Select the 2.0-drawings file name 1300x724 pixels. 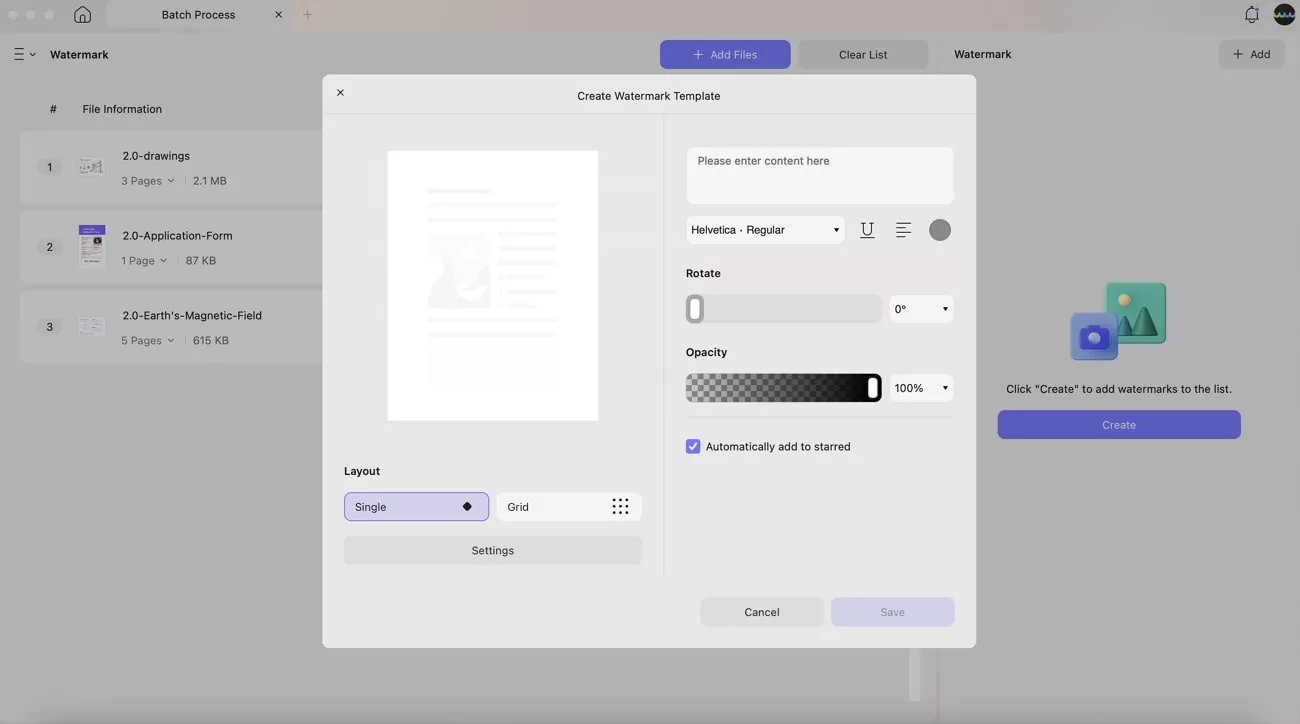(x=156, y=156)
